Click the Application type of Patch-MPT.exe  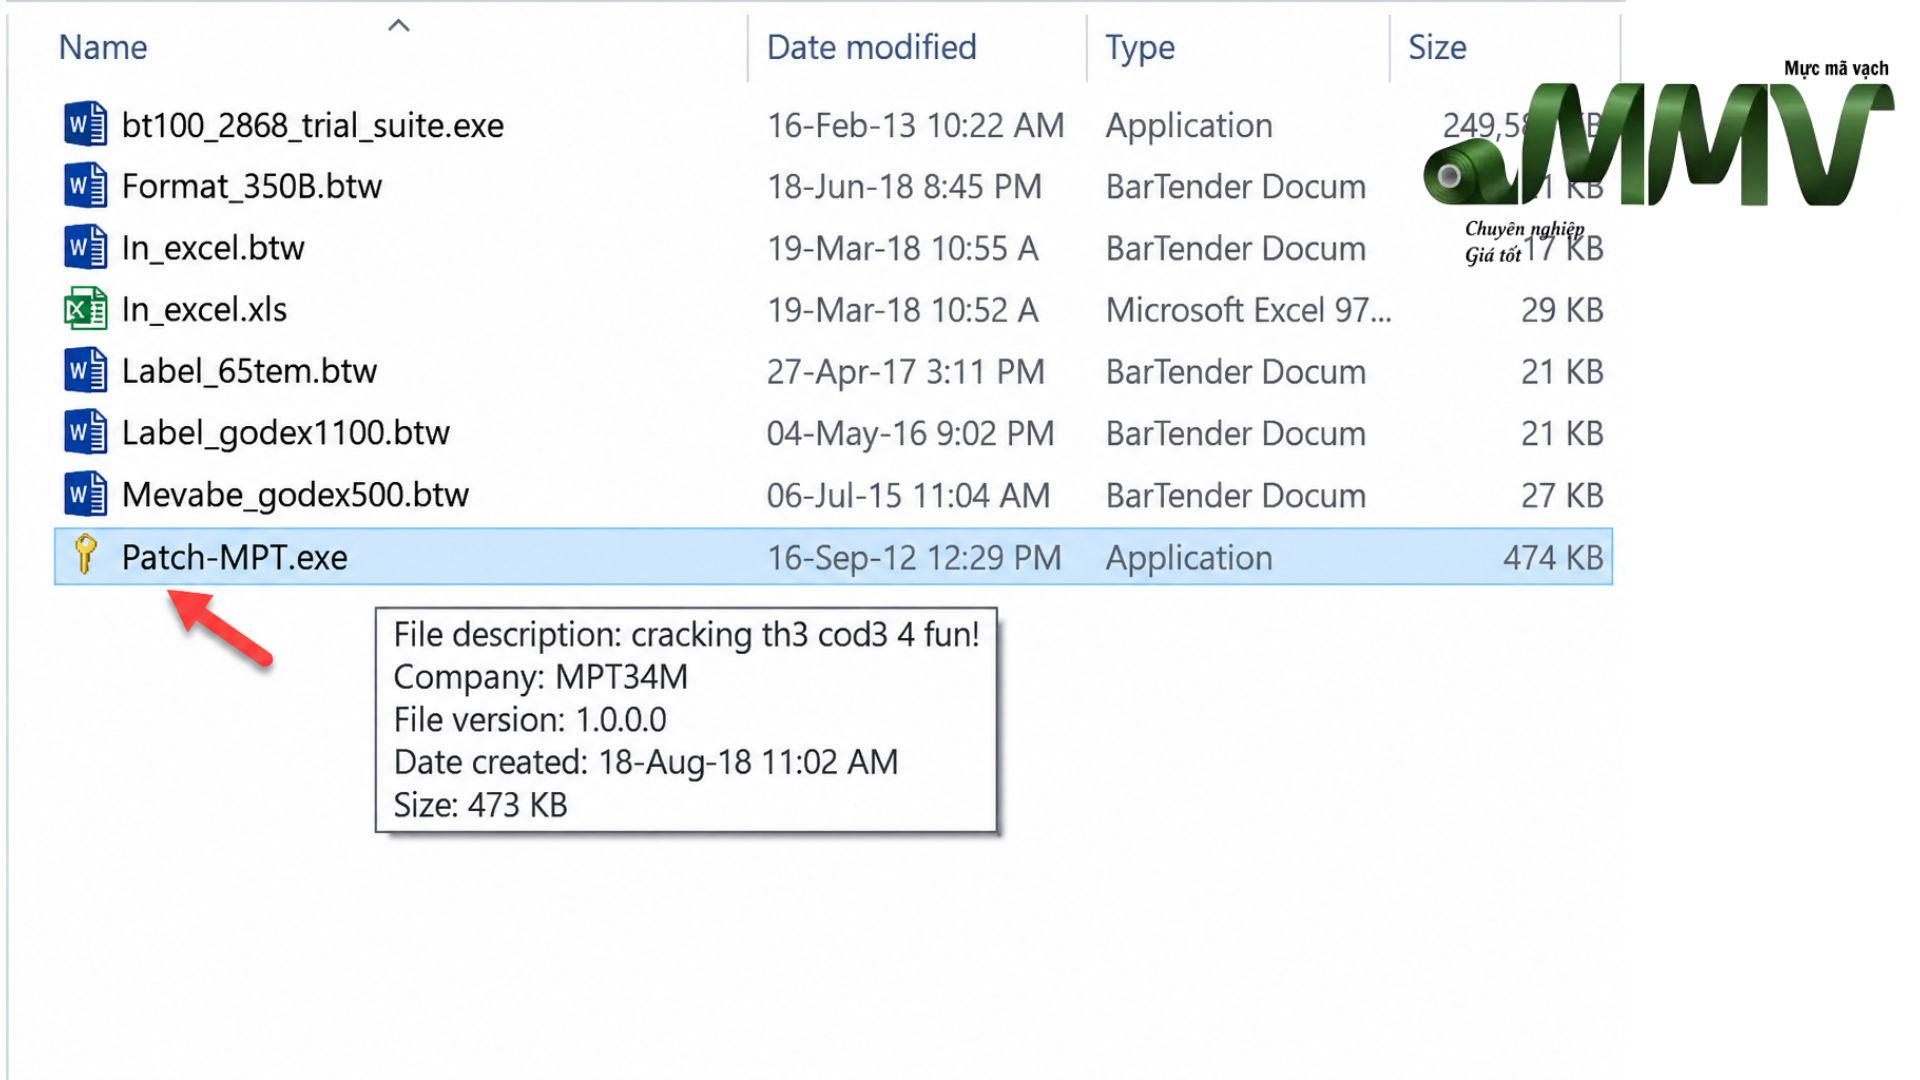(x=1189, y=558)
